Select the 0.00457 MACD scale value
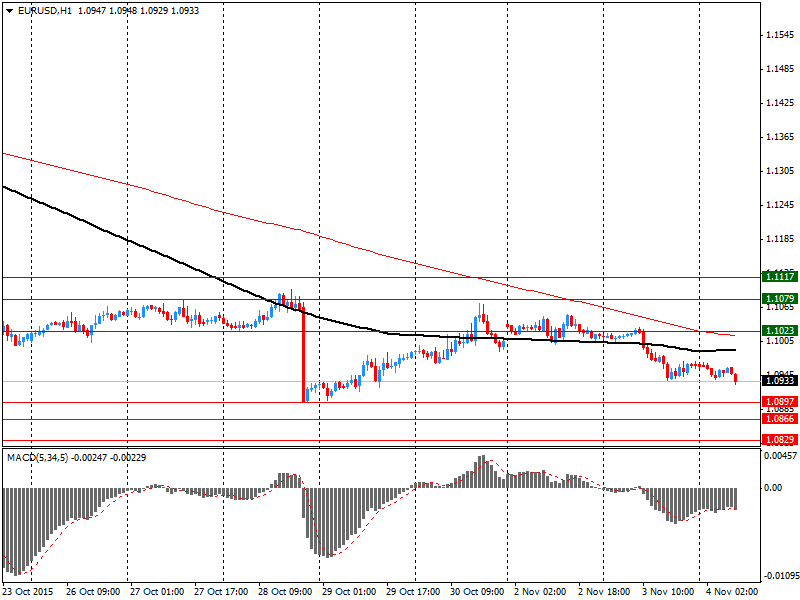The height and width of the screenshot is (600, 800). (780, 456)
